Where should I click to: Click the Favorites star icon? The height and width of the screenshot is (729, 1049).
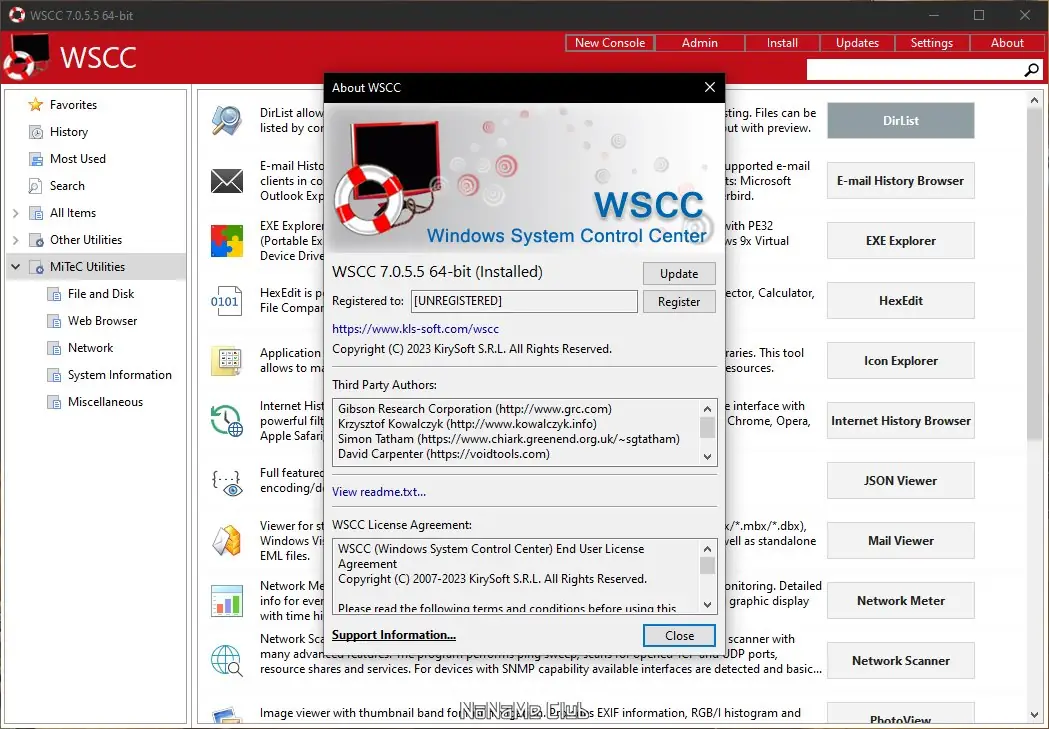[35, 105]
